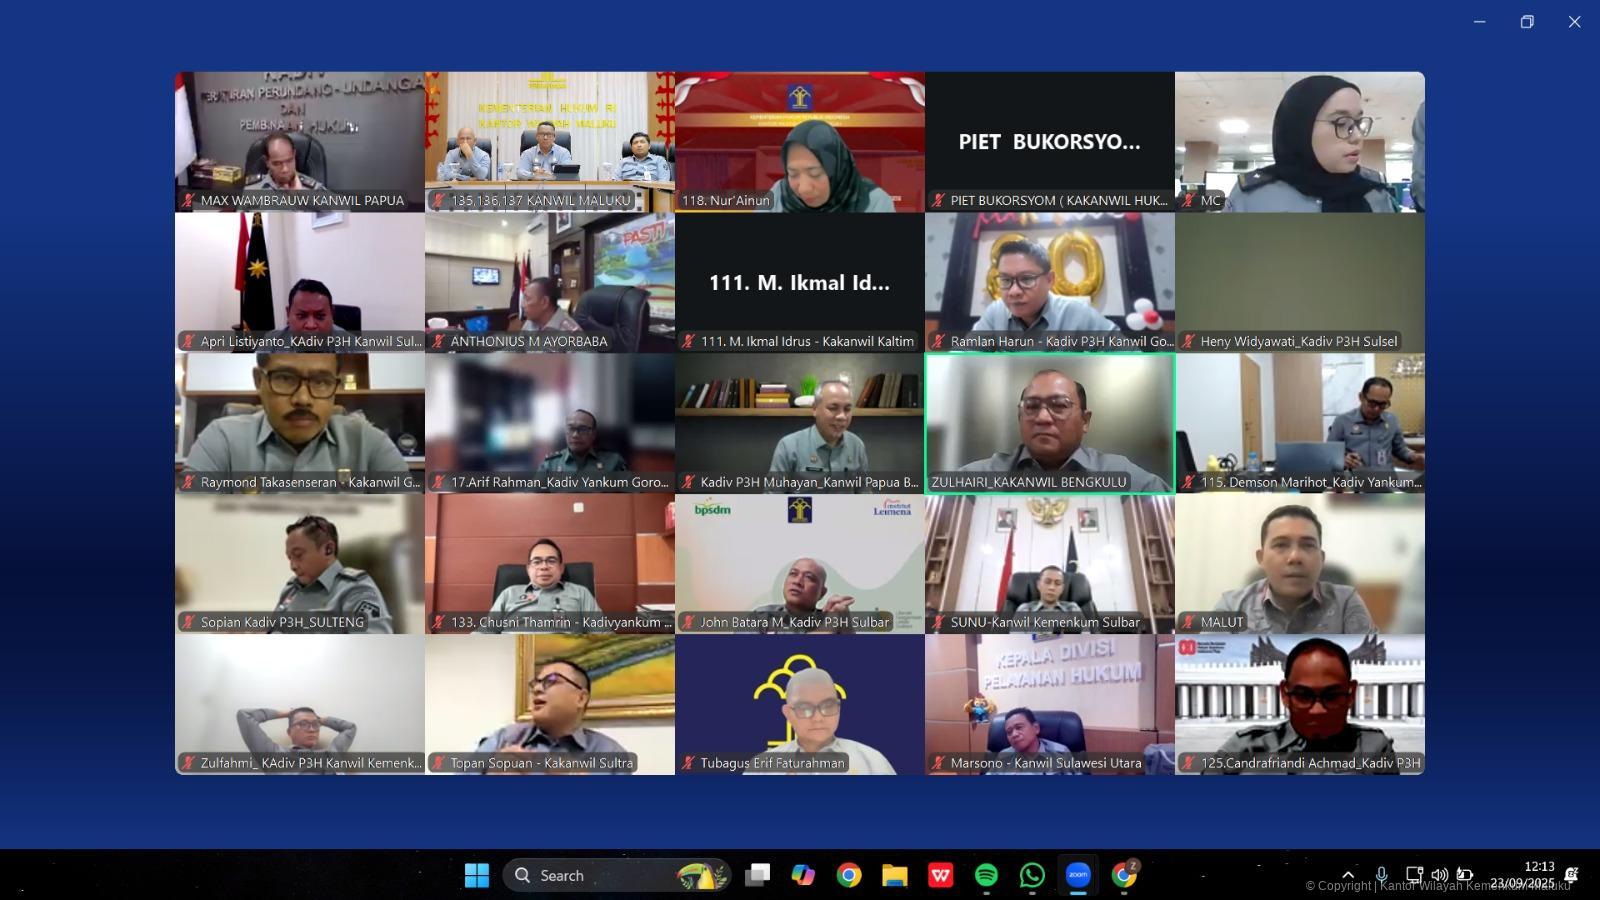Click the battery icon in system tray

point(1464,875)
